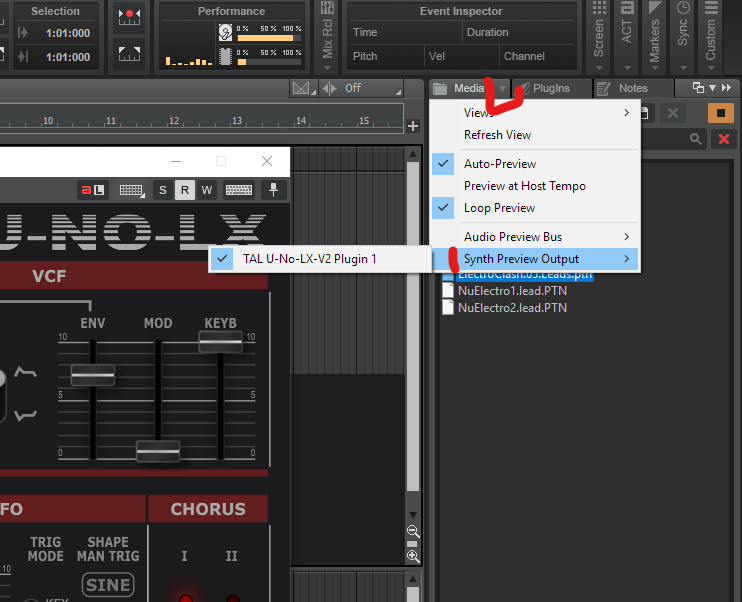Open the browser options triangle dropdown
The image size is (742, 602).
click(x=712, y=88)
